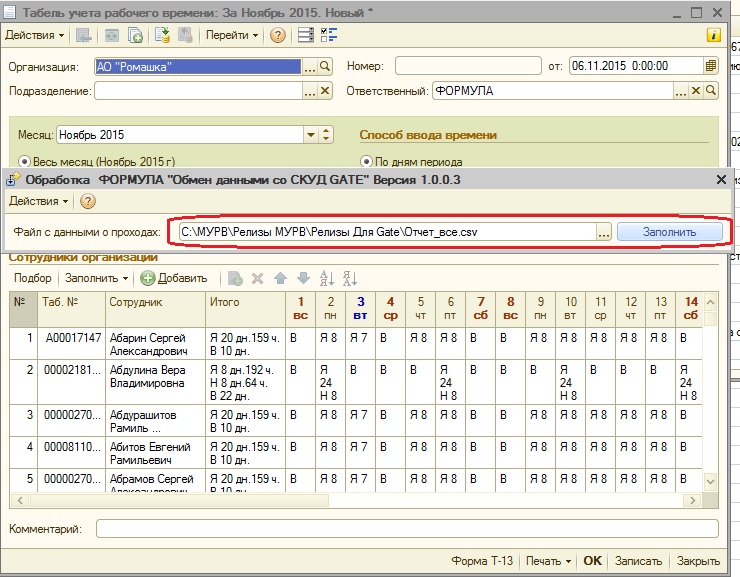This screenshot has height=577, width=740.
Task: Open magnifier for Ответственный field
Action: (711, 91)
